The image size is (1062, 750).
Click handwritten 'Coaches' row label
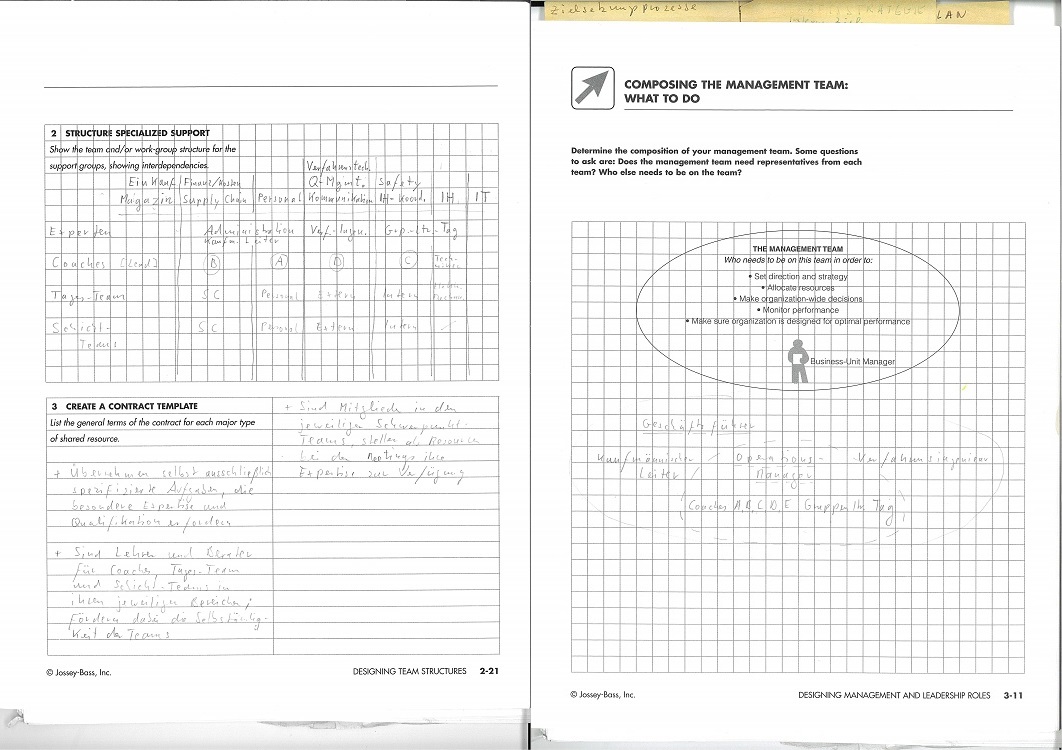(79, 263)
